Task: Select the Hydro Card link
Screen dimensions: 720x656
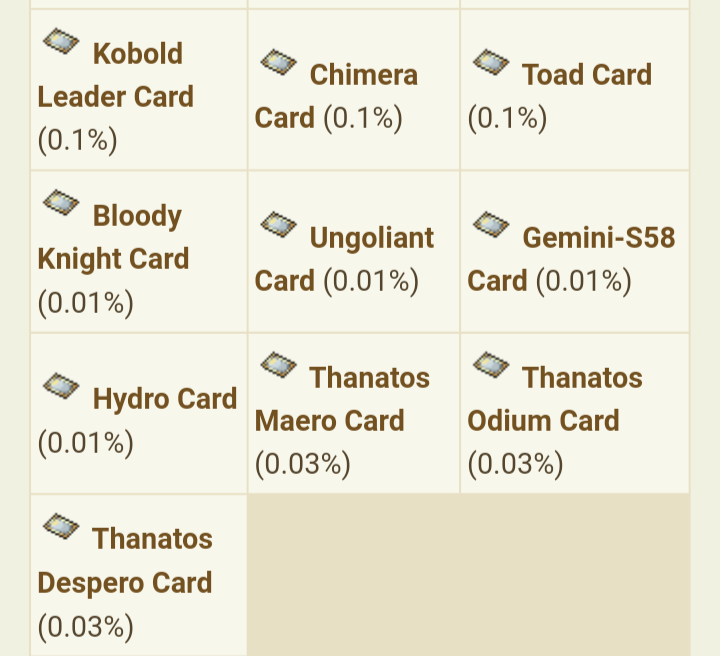Action: pyautogui.click(x=165, y=398)
